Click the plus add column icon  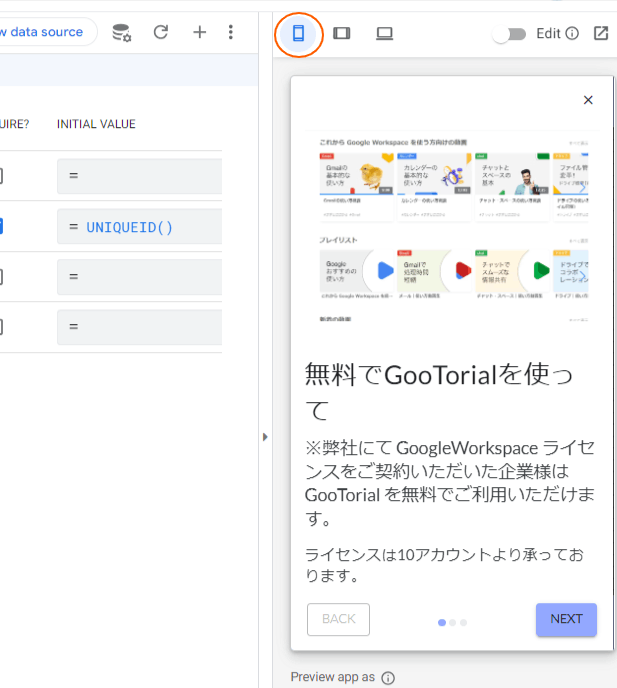click(x=200, y=32)
